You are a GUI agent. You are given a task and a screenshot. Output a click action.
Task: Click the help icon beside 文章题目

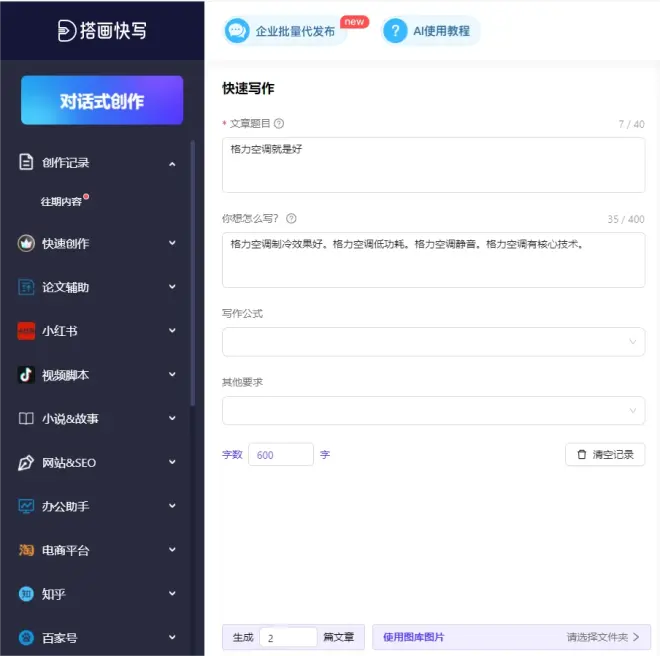click(279, 124)
